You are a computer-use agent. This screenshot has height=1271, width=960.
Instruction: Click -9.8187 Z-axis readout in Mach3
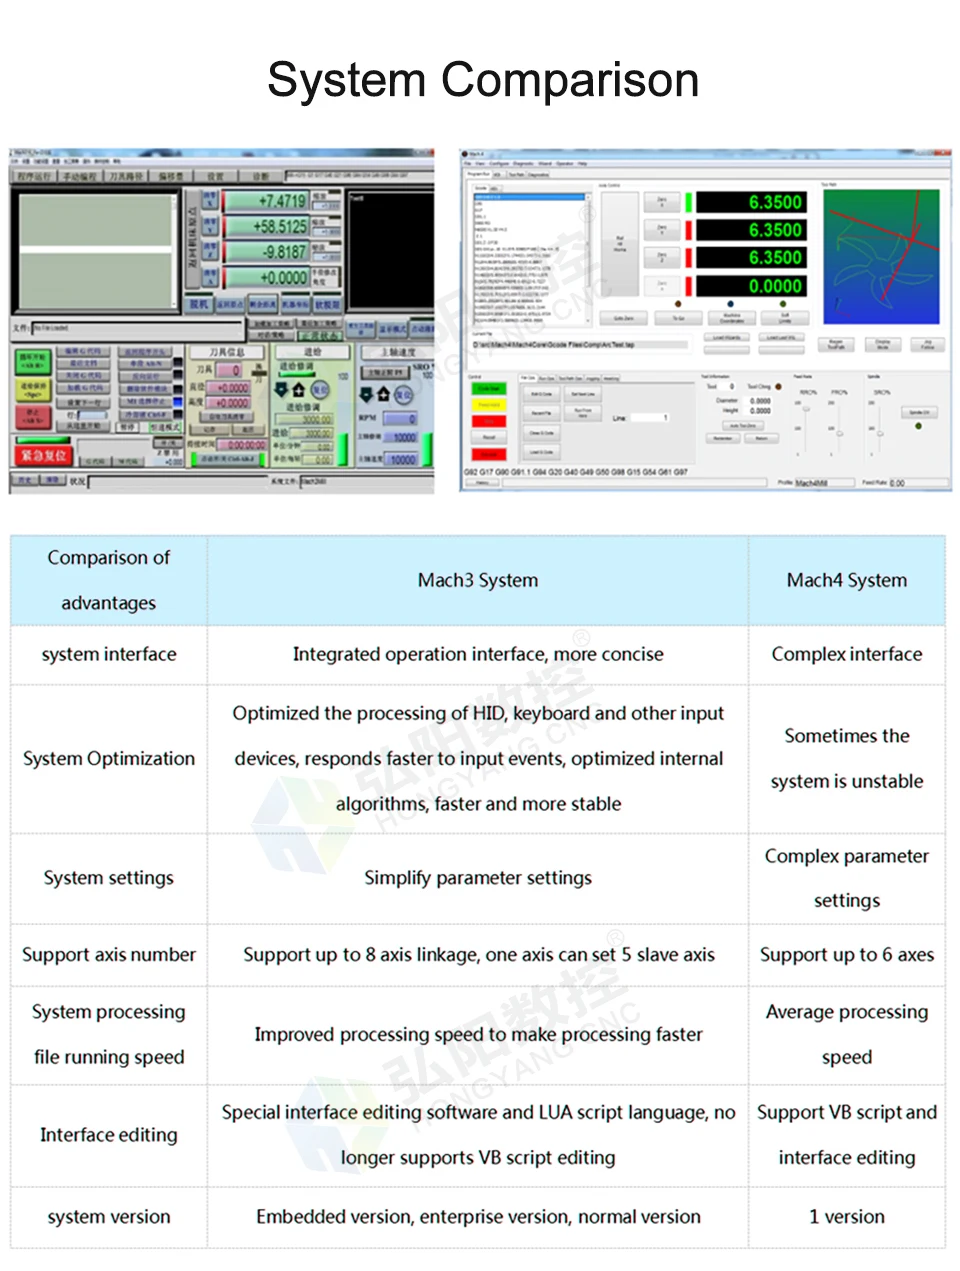tap(265, 252)
